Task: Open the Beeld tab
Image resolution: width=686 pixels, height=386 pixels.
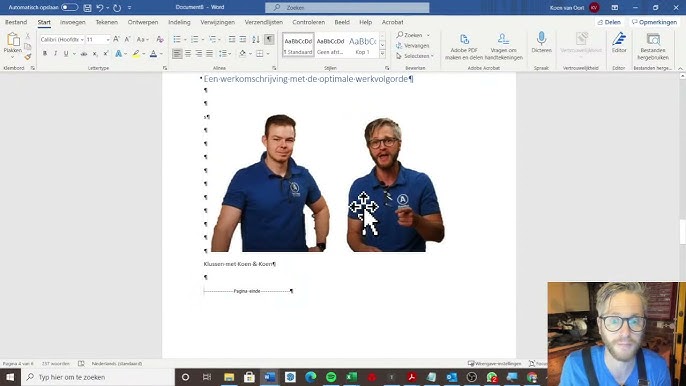Action: click(x=342, y=22)
